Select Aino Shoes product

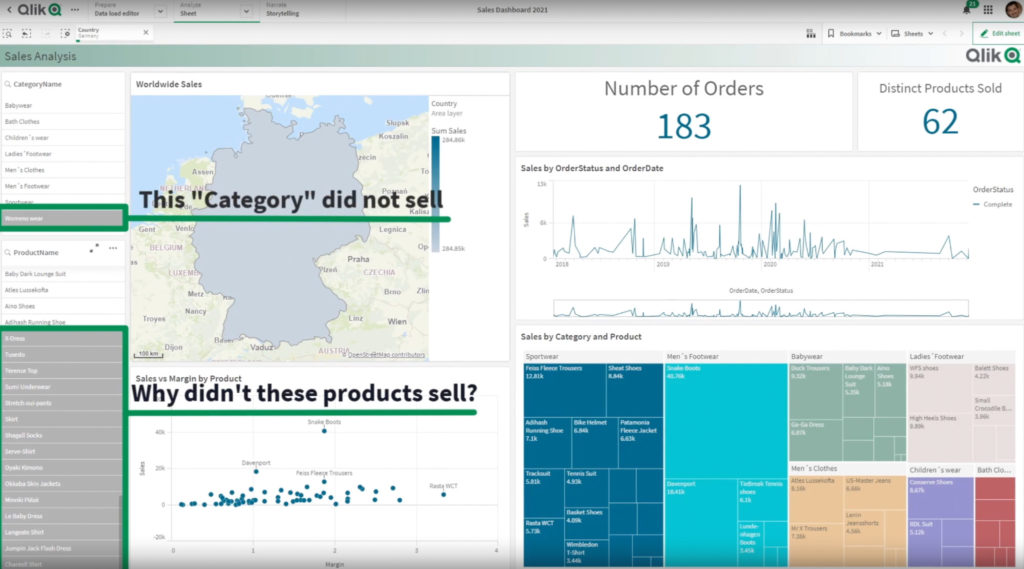[63, 306]
